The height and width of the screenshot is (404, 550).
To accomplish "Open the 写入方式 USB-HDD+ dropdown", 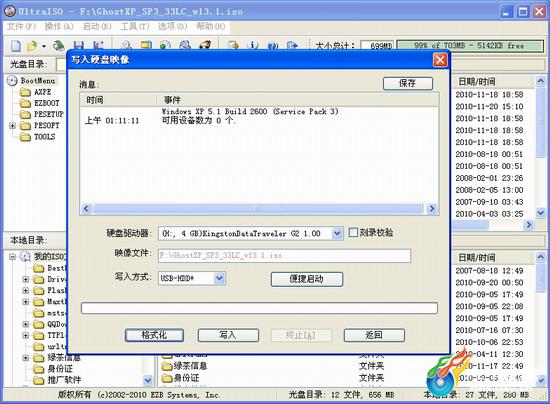I will coord(219,278).
